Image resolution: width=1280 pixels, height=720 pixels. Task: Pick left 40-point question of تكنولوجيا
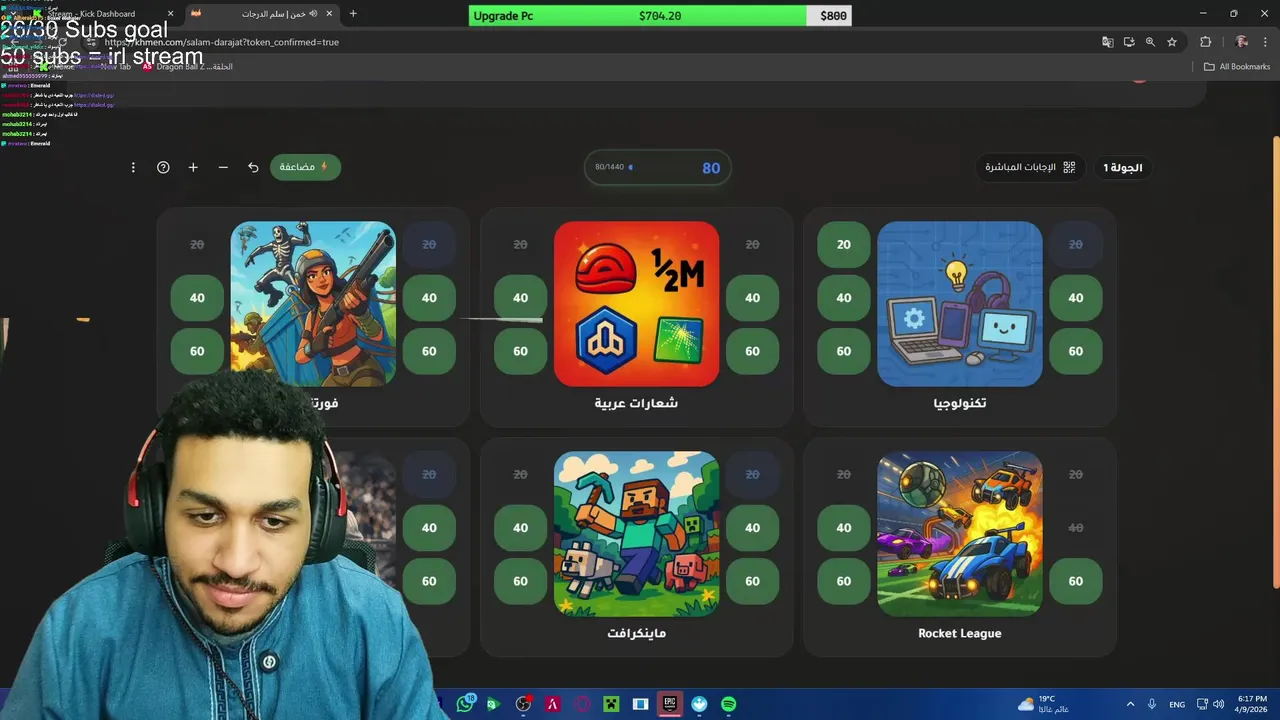[844, 298]
